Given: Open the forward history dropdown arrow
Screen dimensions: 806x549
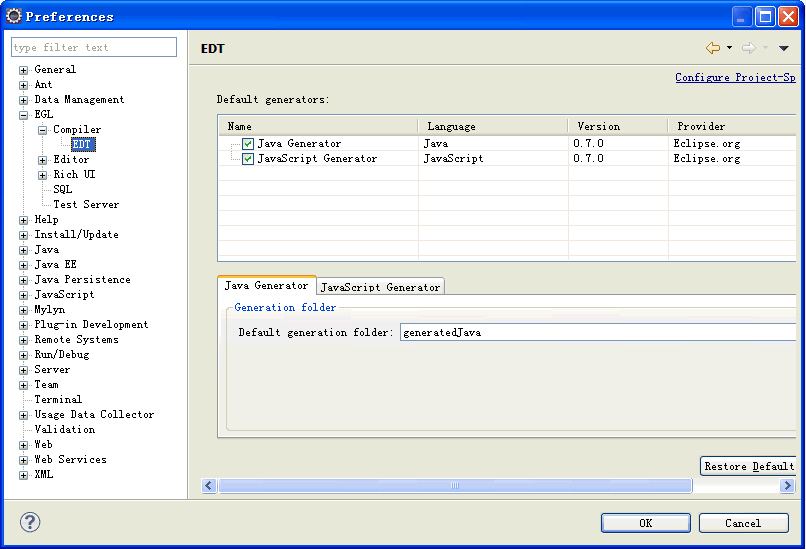Looking at the screenshot, I should [x=765, y=48].
